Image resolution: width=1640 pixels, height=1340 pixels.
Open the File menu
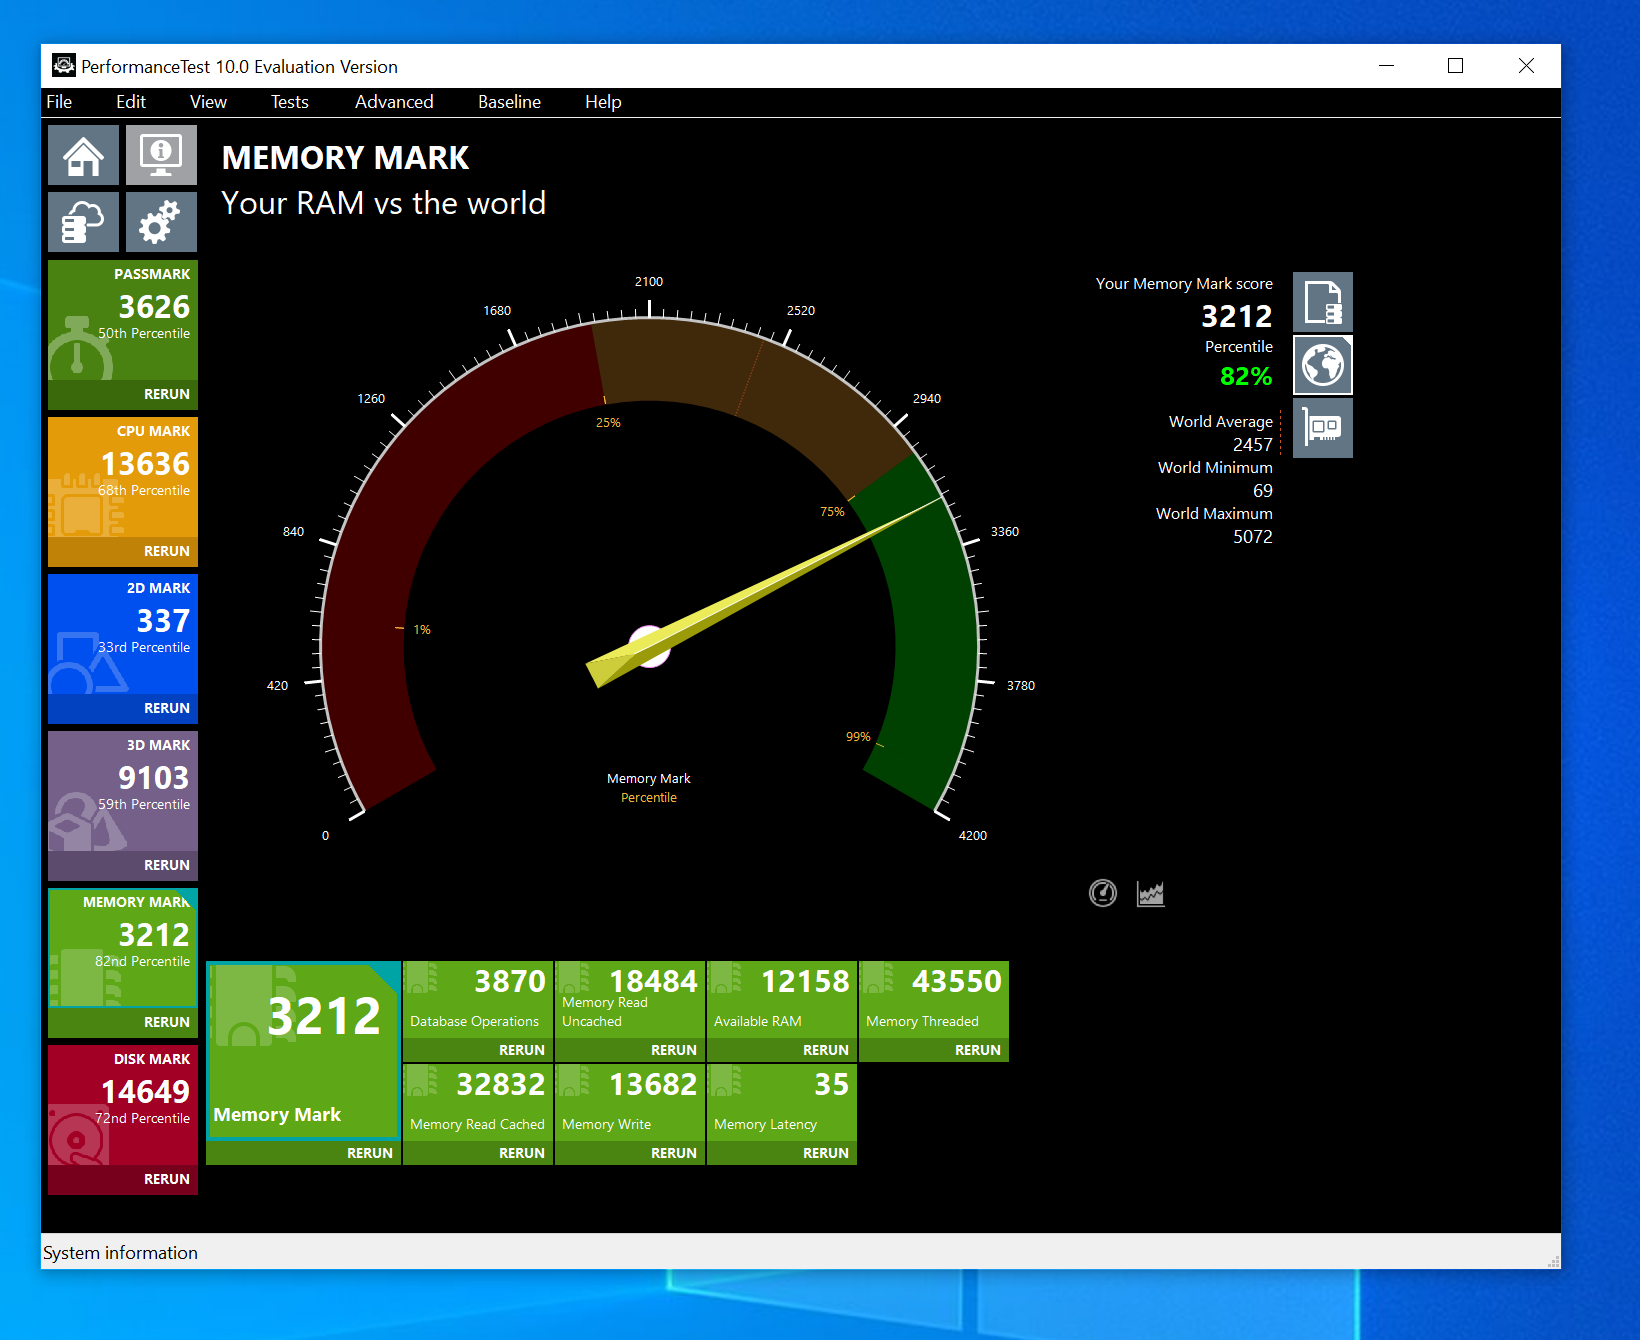coord(59,102)
